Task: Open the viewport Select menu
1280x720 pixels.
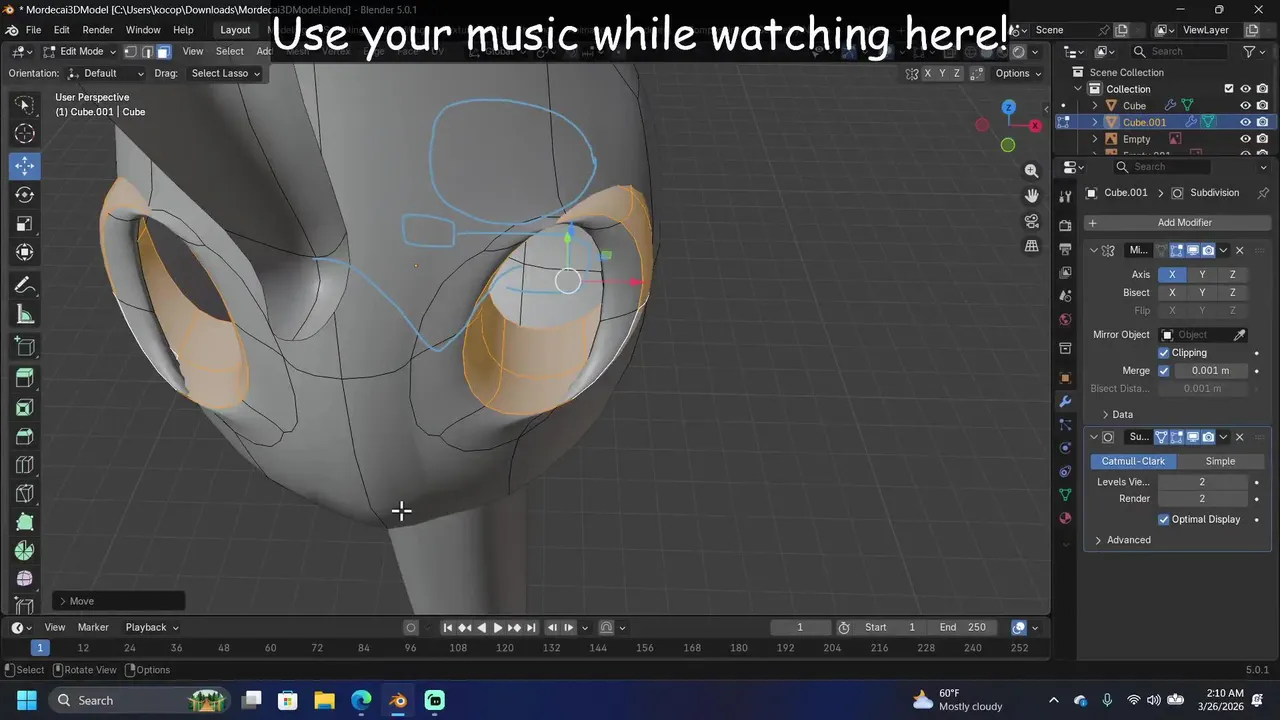Action: 230,52
